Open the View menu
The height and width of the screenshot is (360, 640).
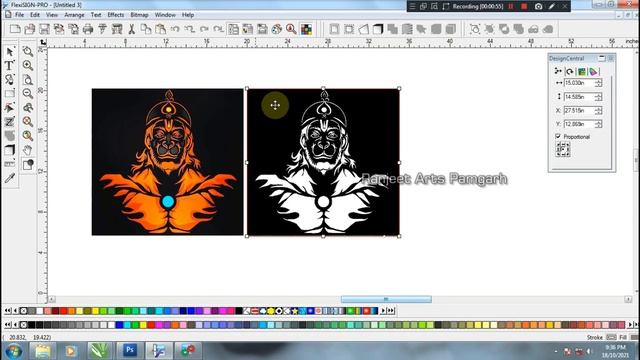click(x=51, y=15)
